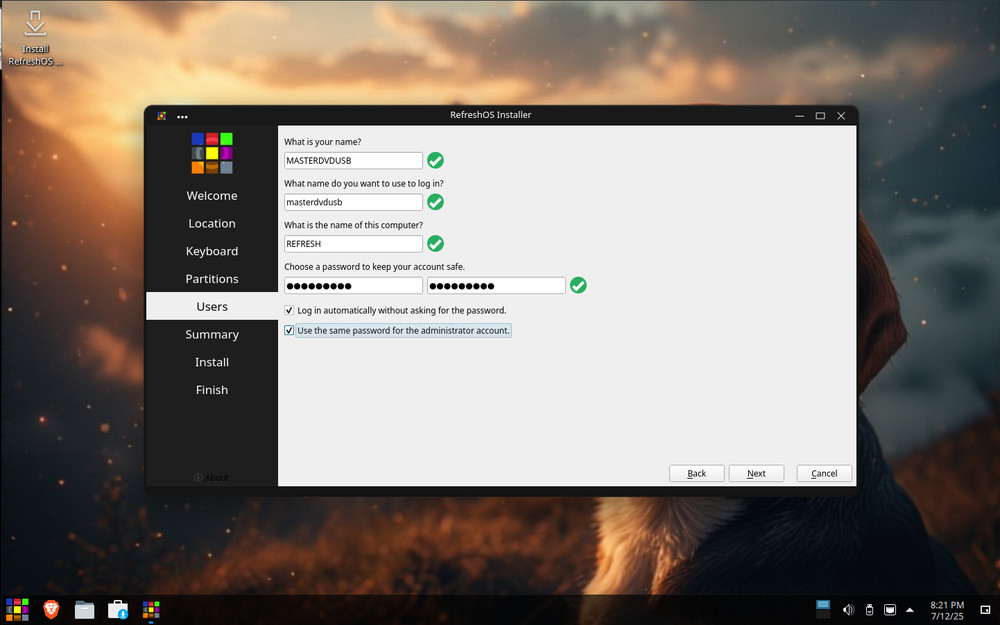This screenshot has width=1000, height=625.
Task: Go to the Keyboard step
Action: coord(212,251)
